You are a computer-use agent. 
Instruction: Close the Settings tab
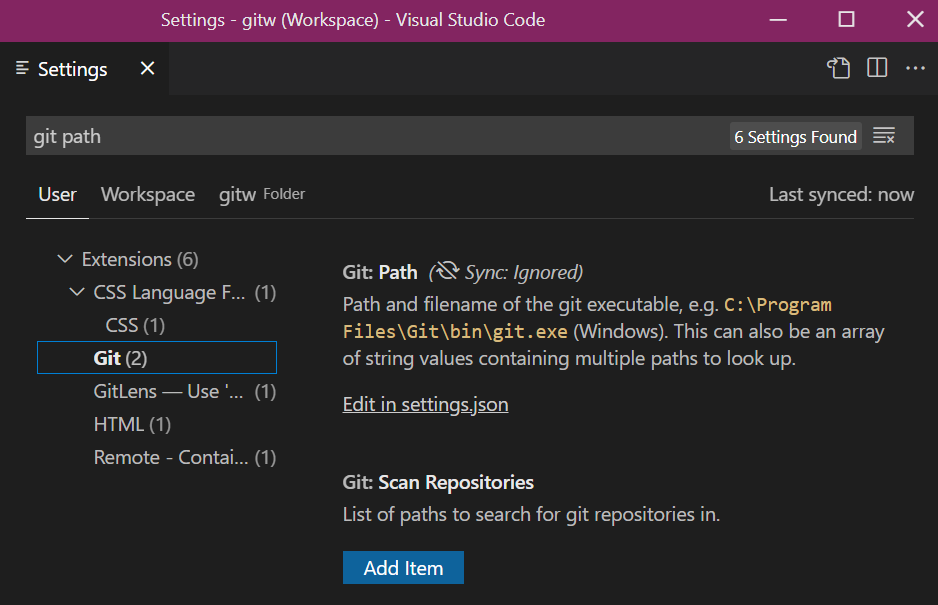pyautogui.click(x=147, y=68)
